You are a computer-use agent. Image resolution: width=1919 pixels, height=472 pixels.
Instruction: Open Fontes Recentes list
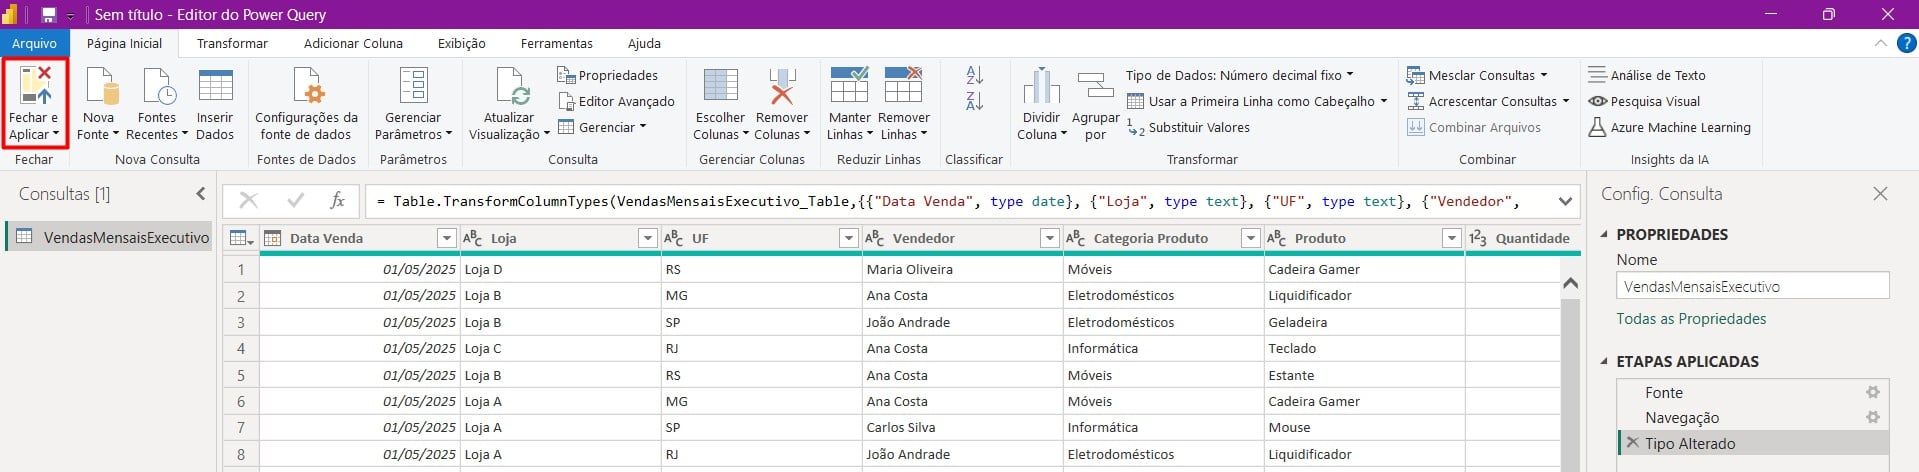[157, 105]
